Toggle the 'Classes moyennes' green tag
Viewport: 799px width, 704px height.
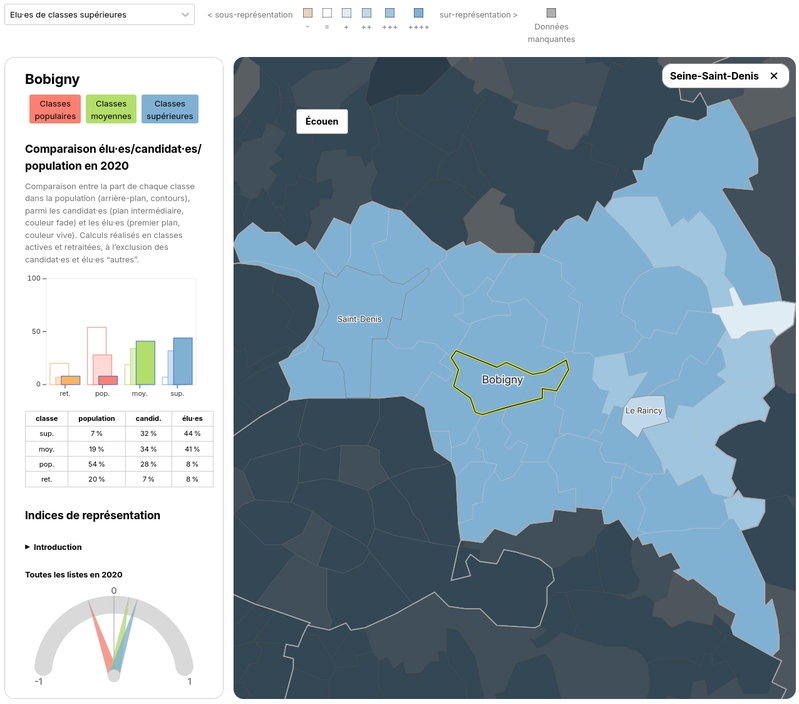click(x=111, y=110)
